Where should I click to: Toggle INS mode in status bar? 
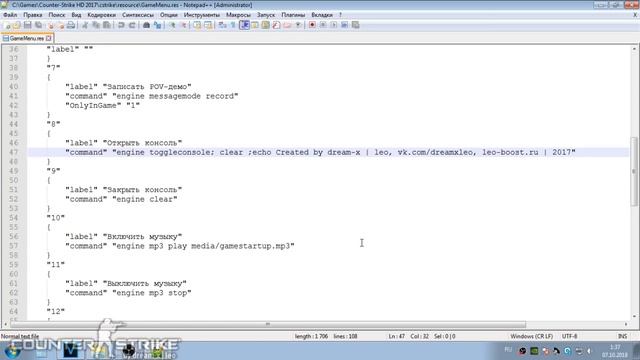[x=622, y=336]
